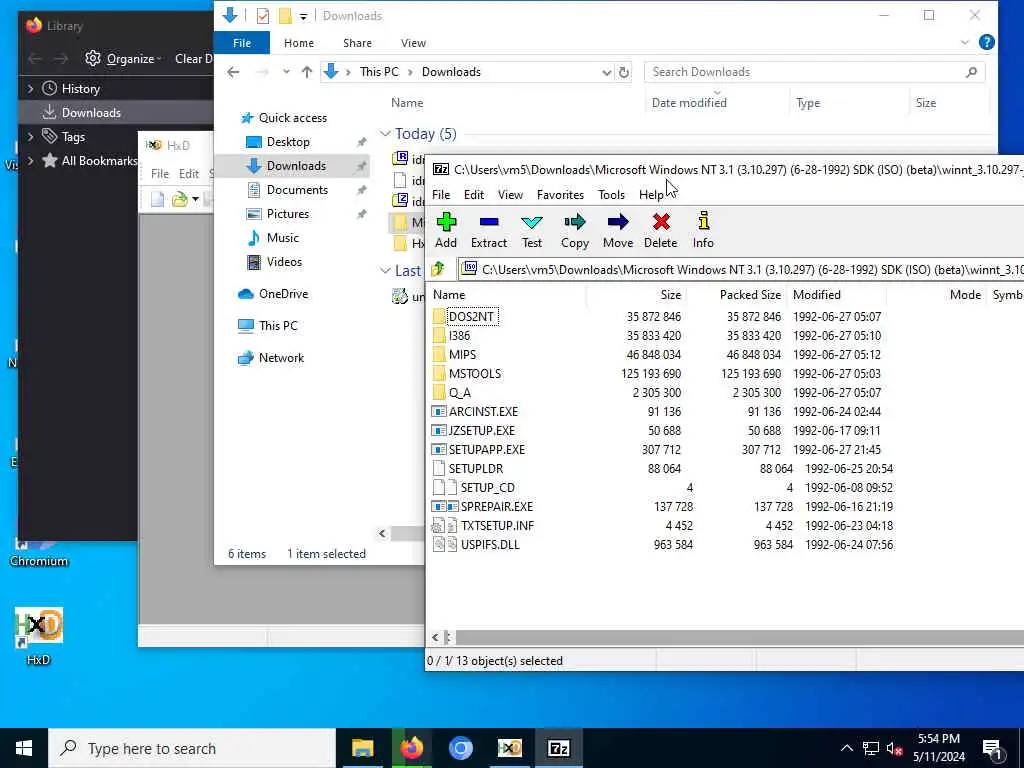Click the Explorer Help question mark icon

(x=987, y=42)
